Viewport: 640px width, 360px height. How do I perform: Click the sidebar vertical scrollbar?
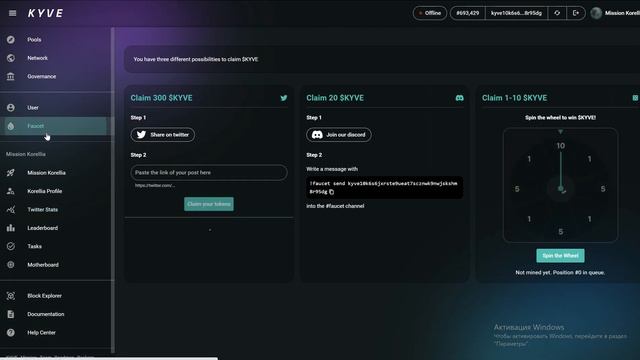pos(113,190)
